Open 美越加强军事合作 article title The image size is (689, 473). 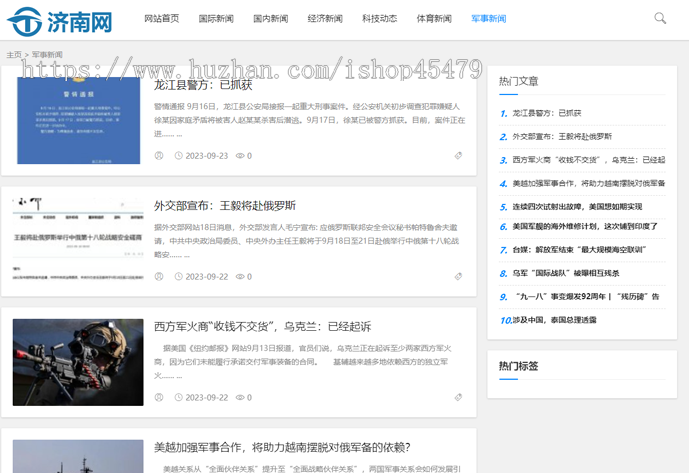282,448
